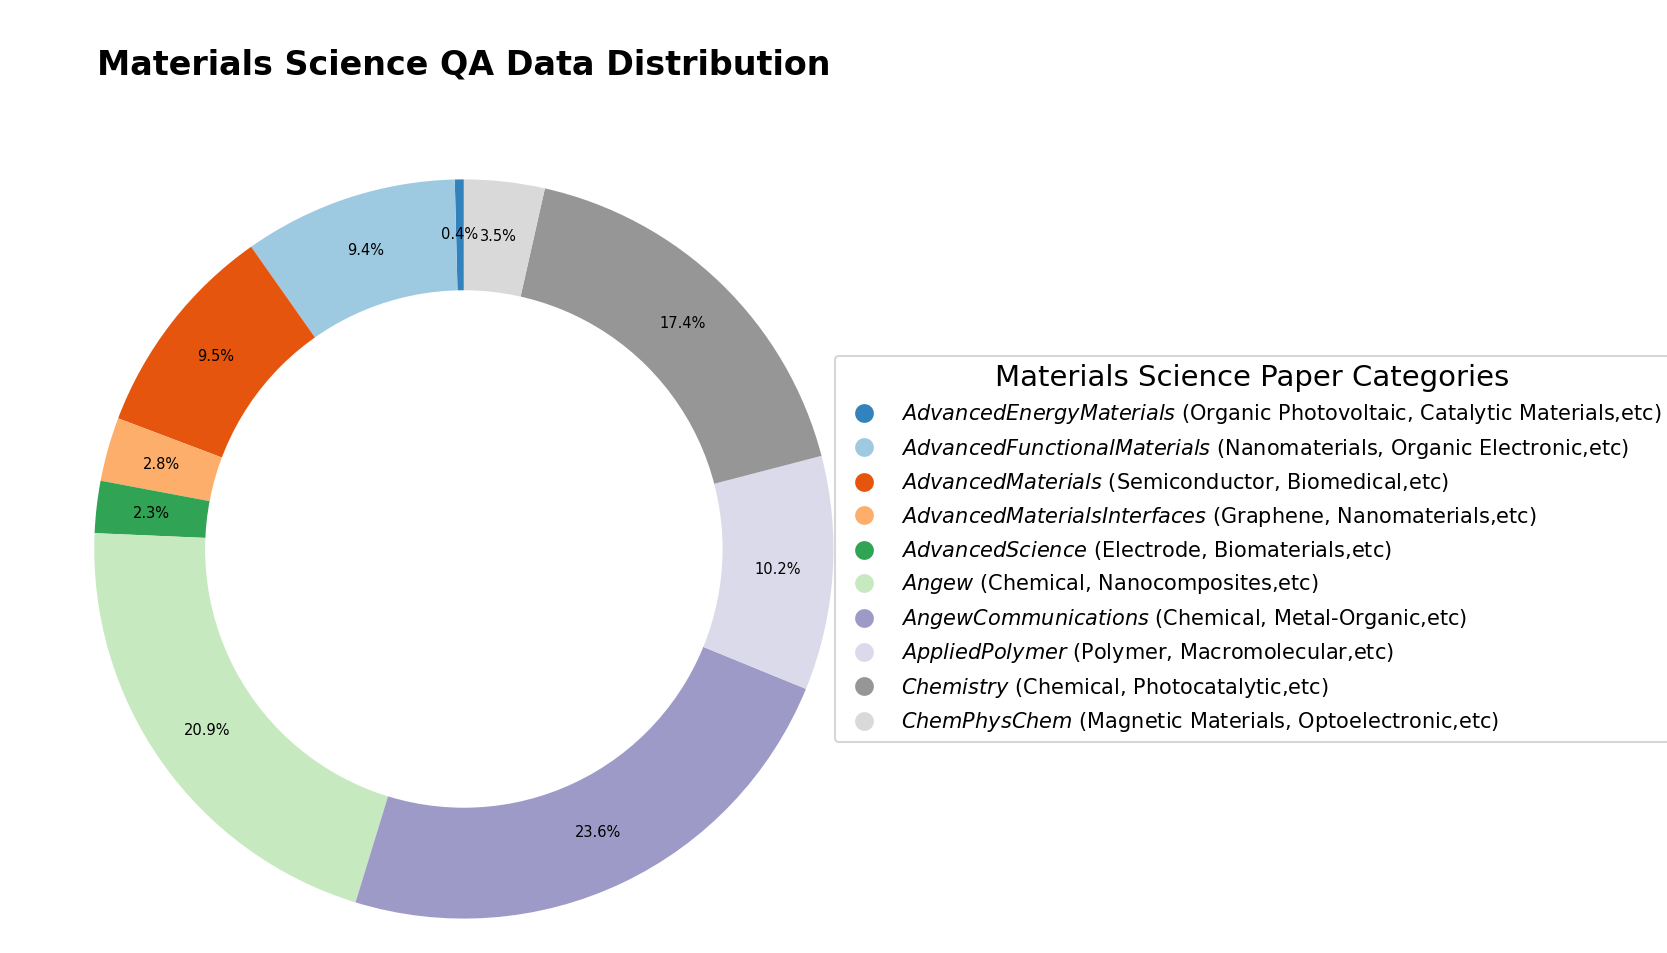Image resolution: width=1667 pixels, height=953 pixels.
Task: Click the AppliedPolymer lavender legend dot
Action: [865, 652]
